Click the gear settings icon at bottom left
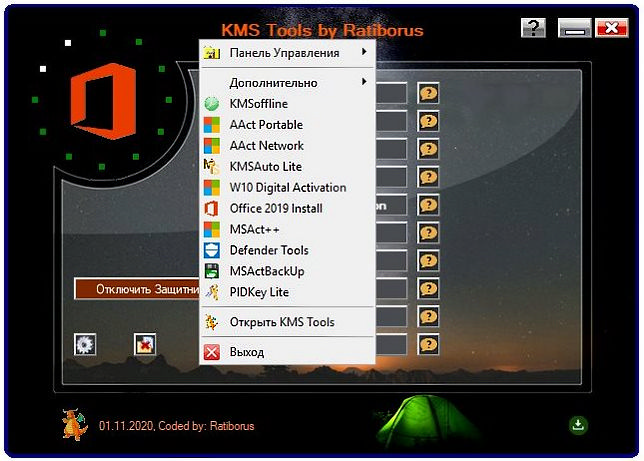The width and height of the screenshot is (644, 461). click(x=85, y=344)
